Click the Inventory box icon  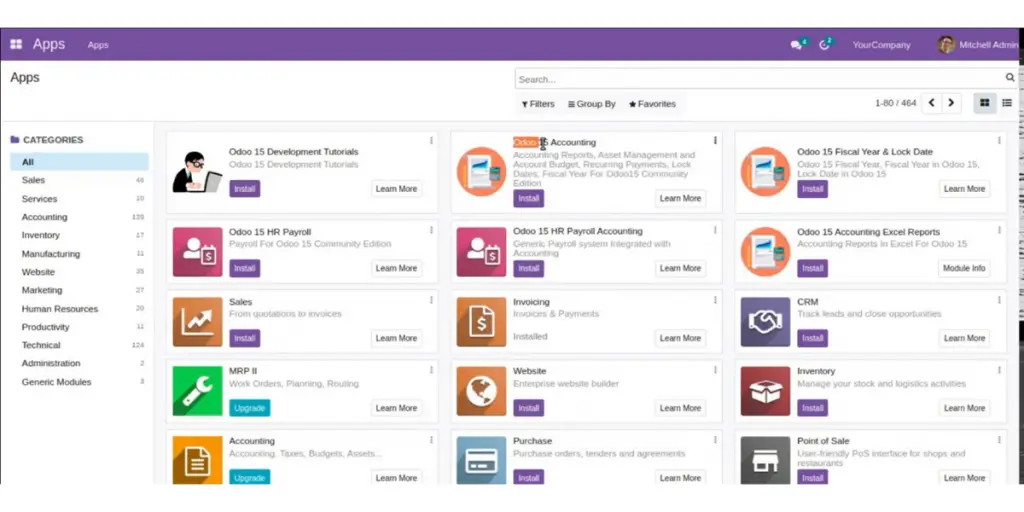765,391
